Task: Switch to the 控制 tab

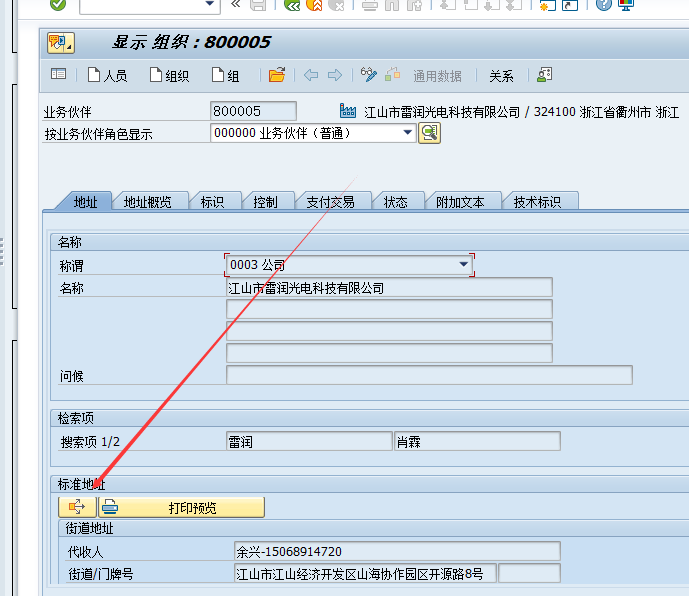Action: pyautogui.click(x=265, y=202)
